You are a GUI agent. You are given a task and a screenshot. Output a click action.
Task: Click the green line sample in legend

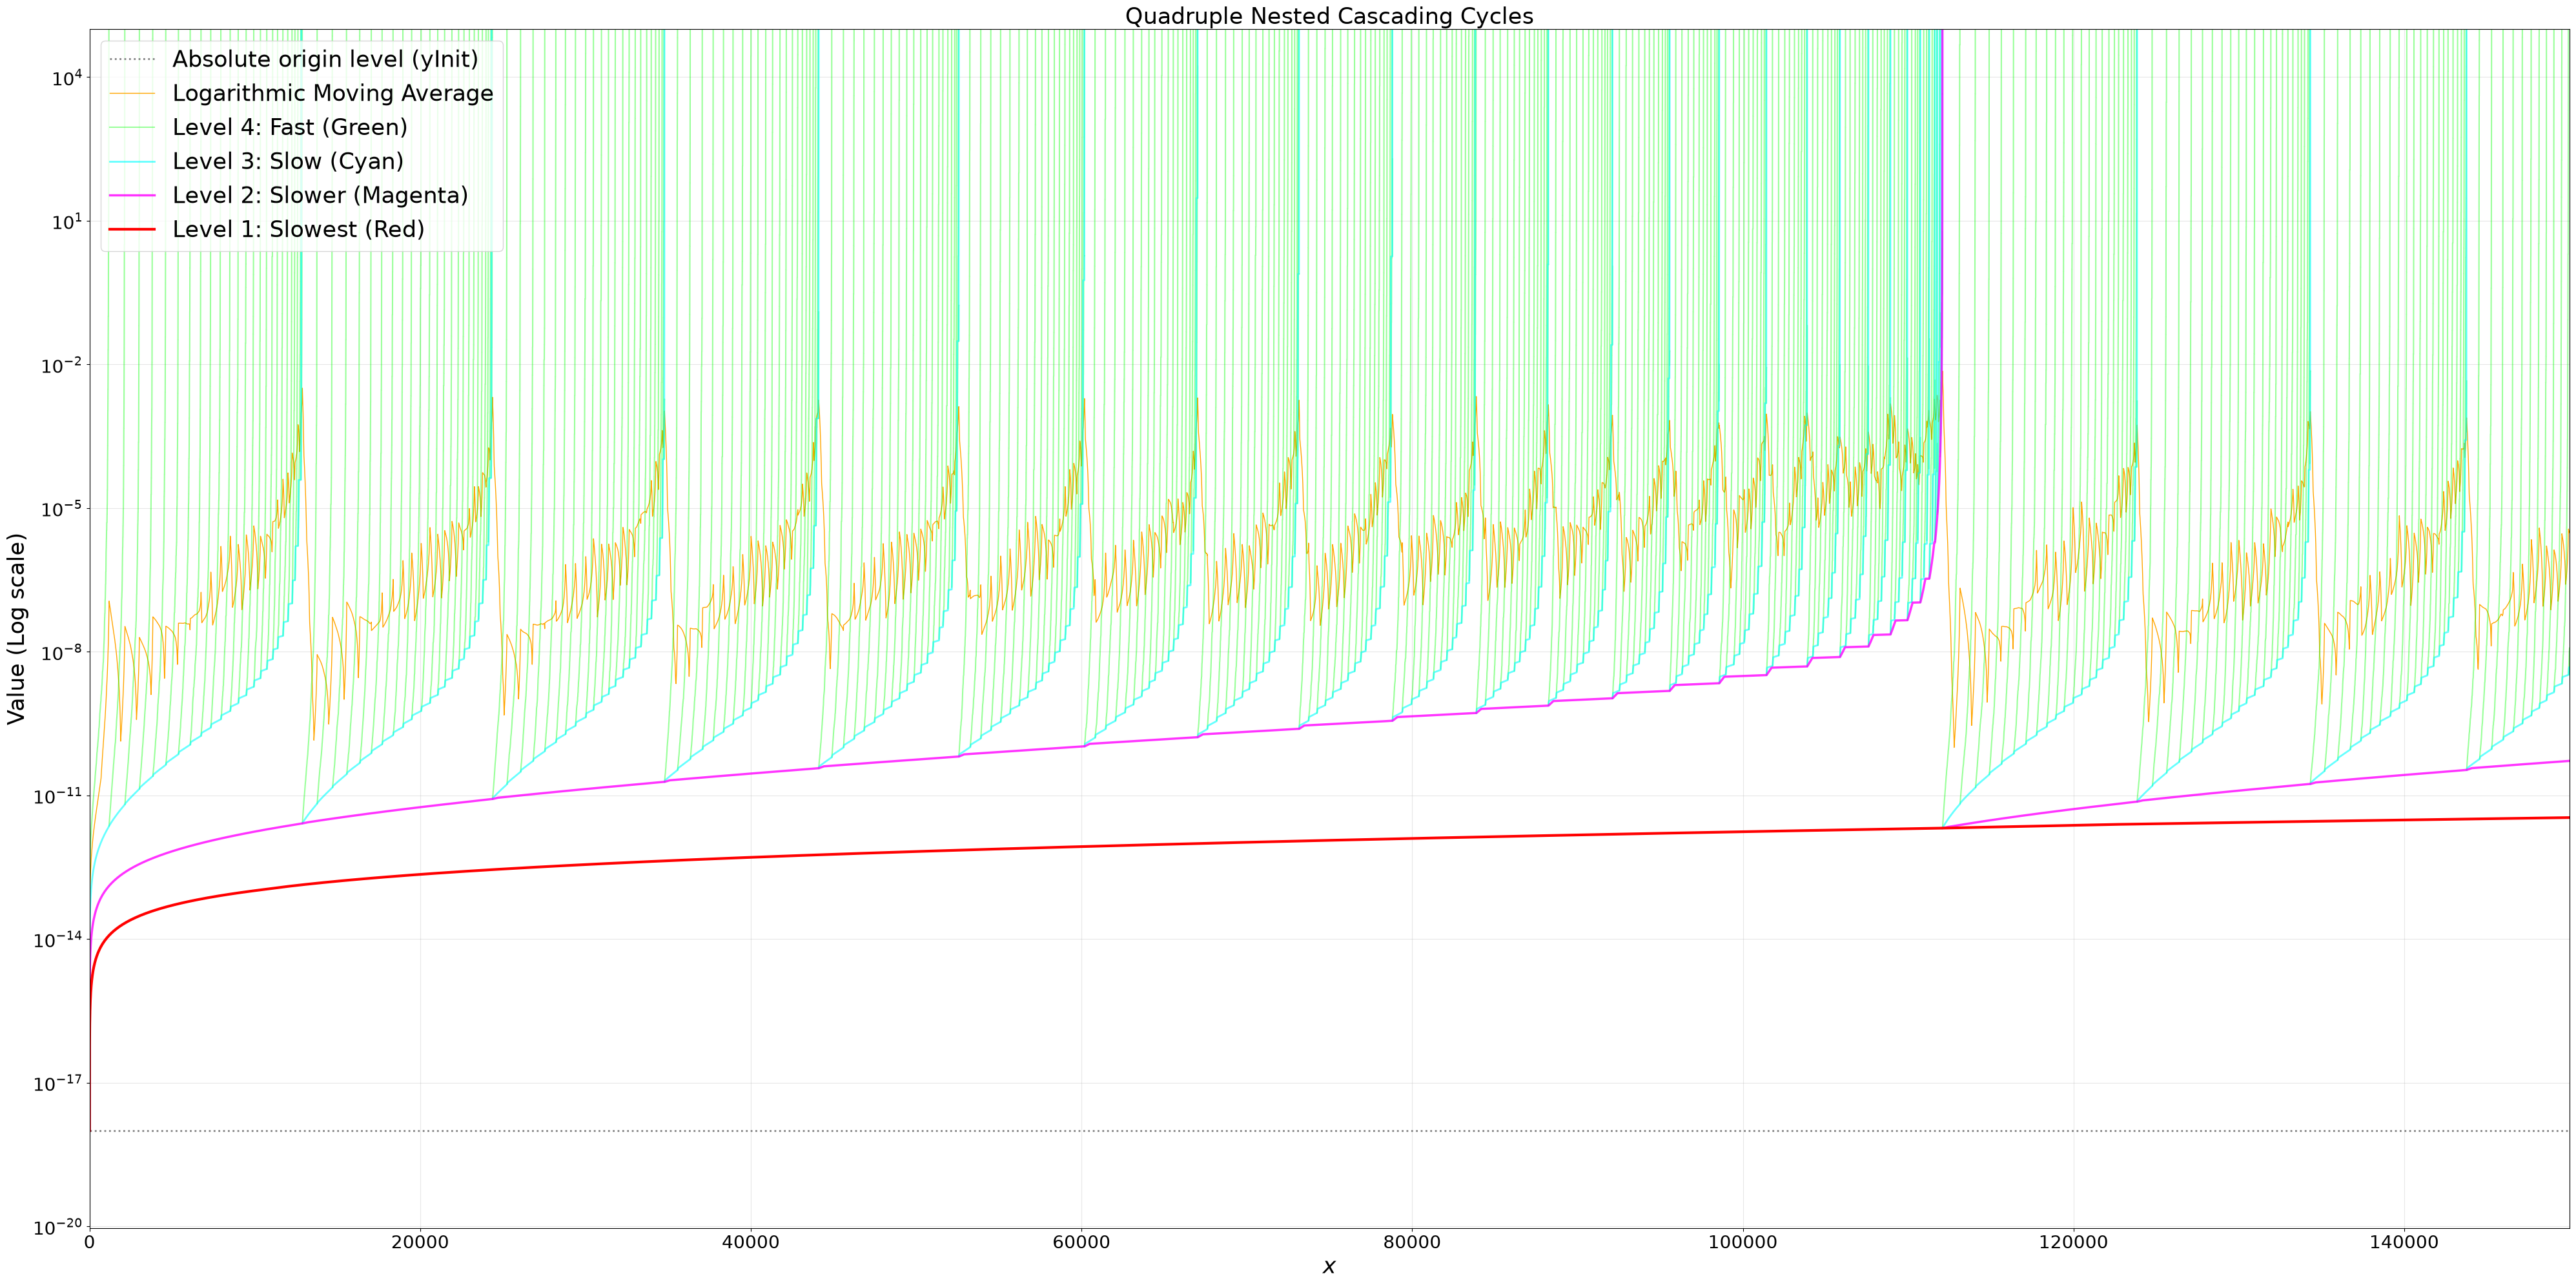click(132, 127)
